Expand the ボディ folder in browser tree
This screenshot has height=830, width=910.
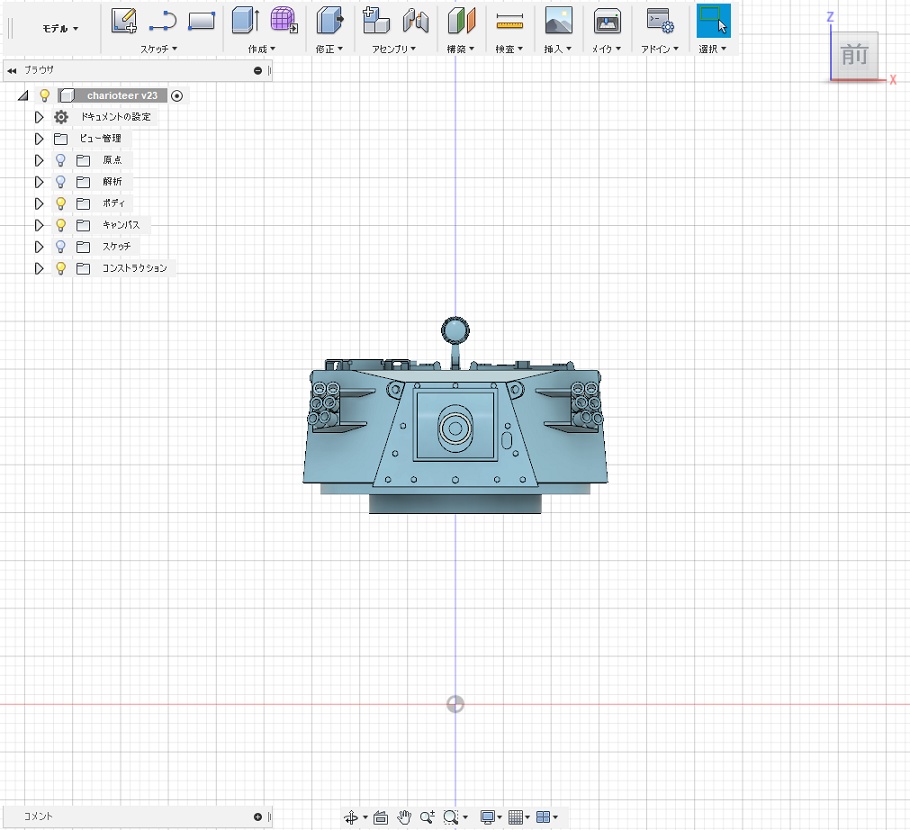tap(39, 203)
